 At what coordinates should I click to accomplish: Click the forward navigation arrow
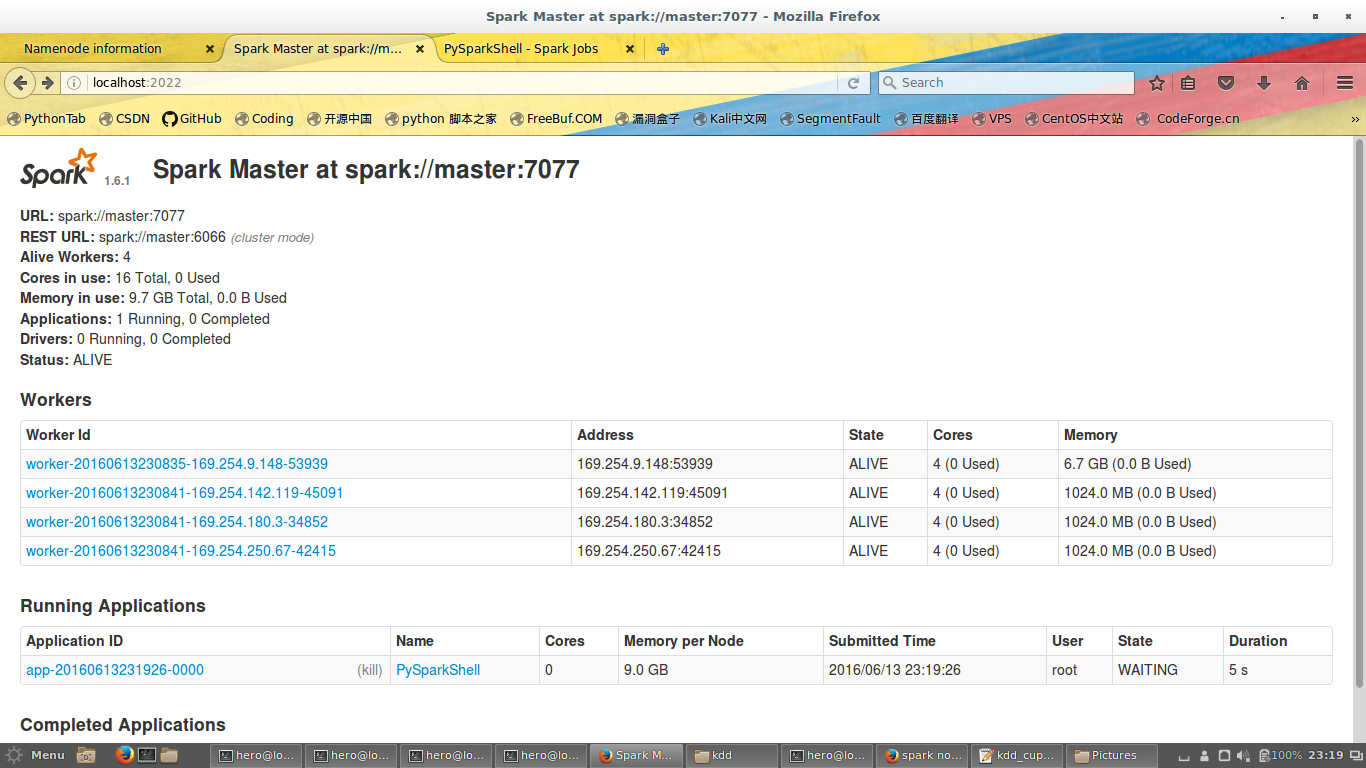point(47,83)
